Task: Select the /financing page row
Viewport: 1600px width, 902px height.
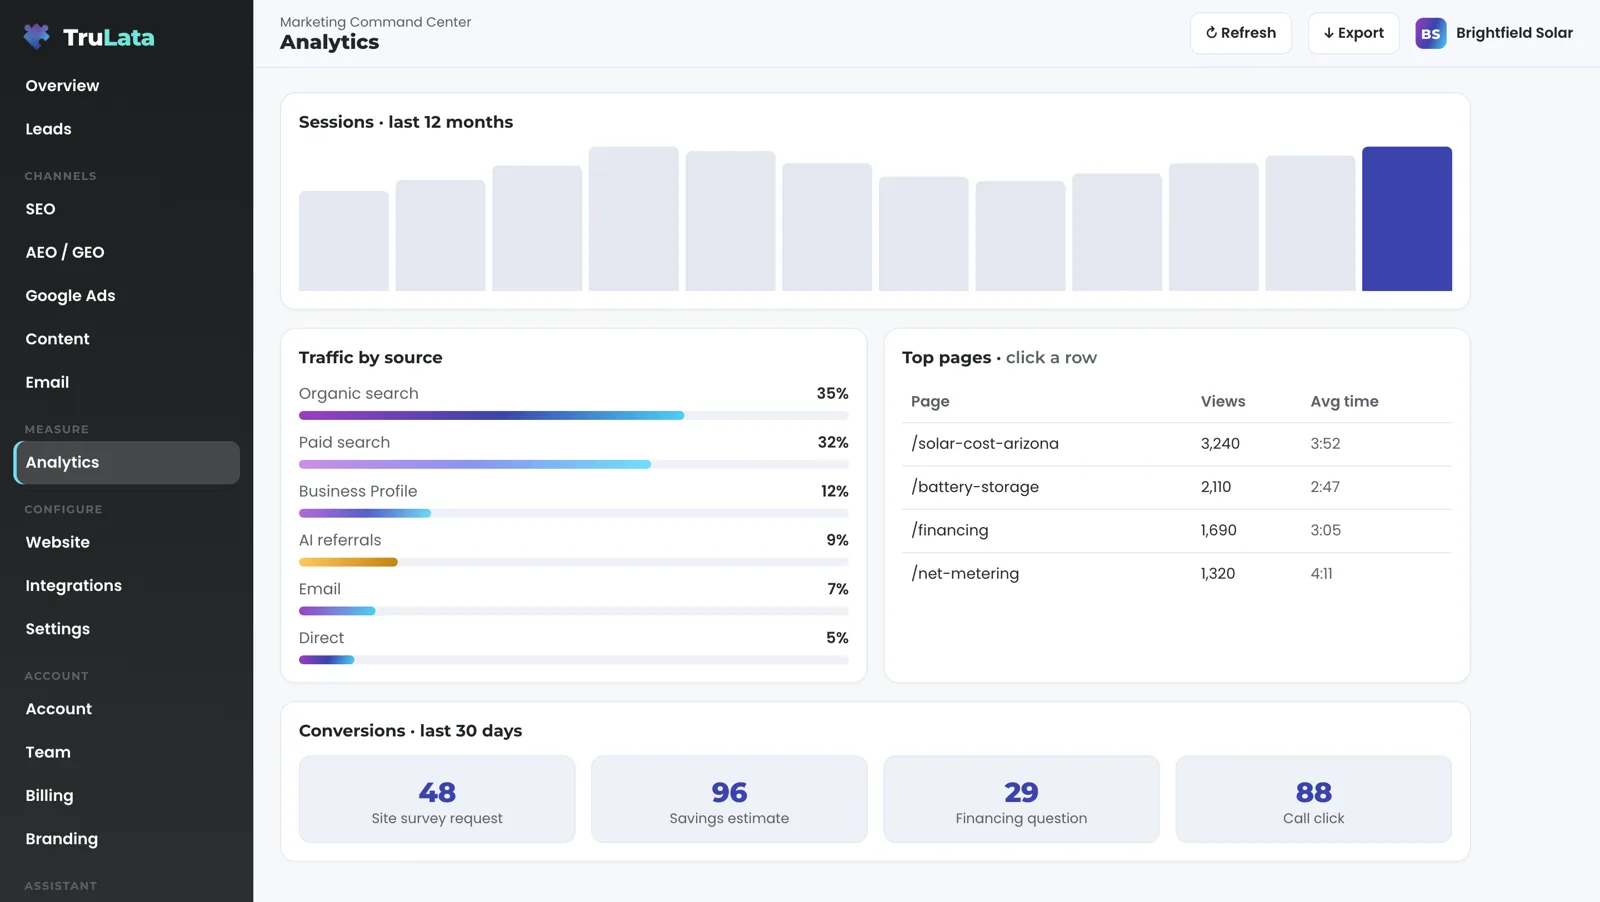Action: click(x=1177, y=530)
